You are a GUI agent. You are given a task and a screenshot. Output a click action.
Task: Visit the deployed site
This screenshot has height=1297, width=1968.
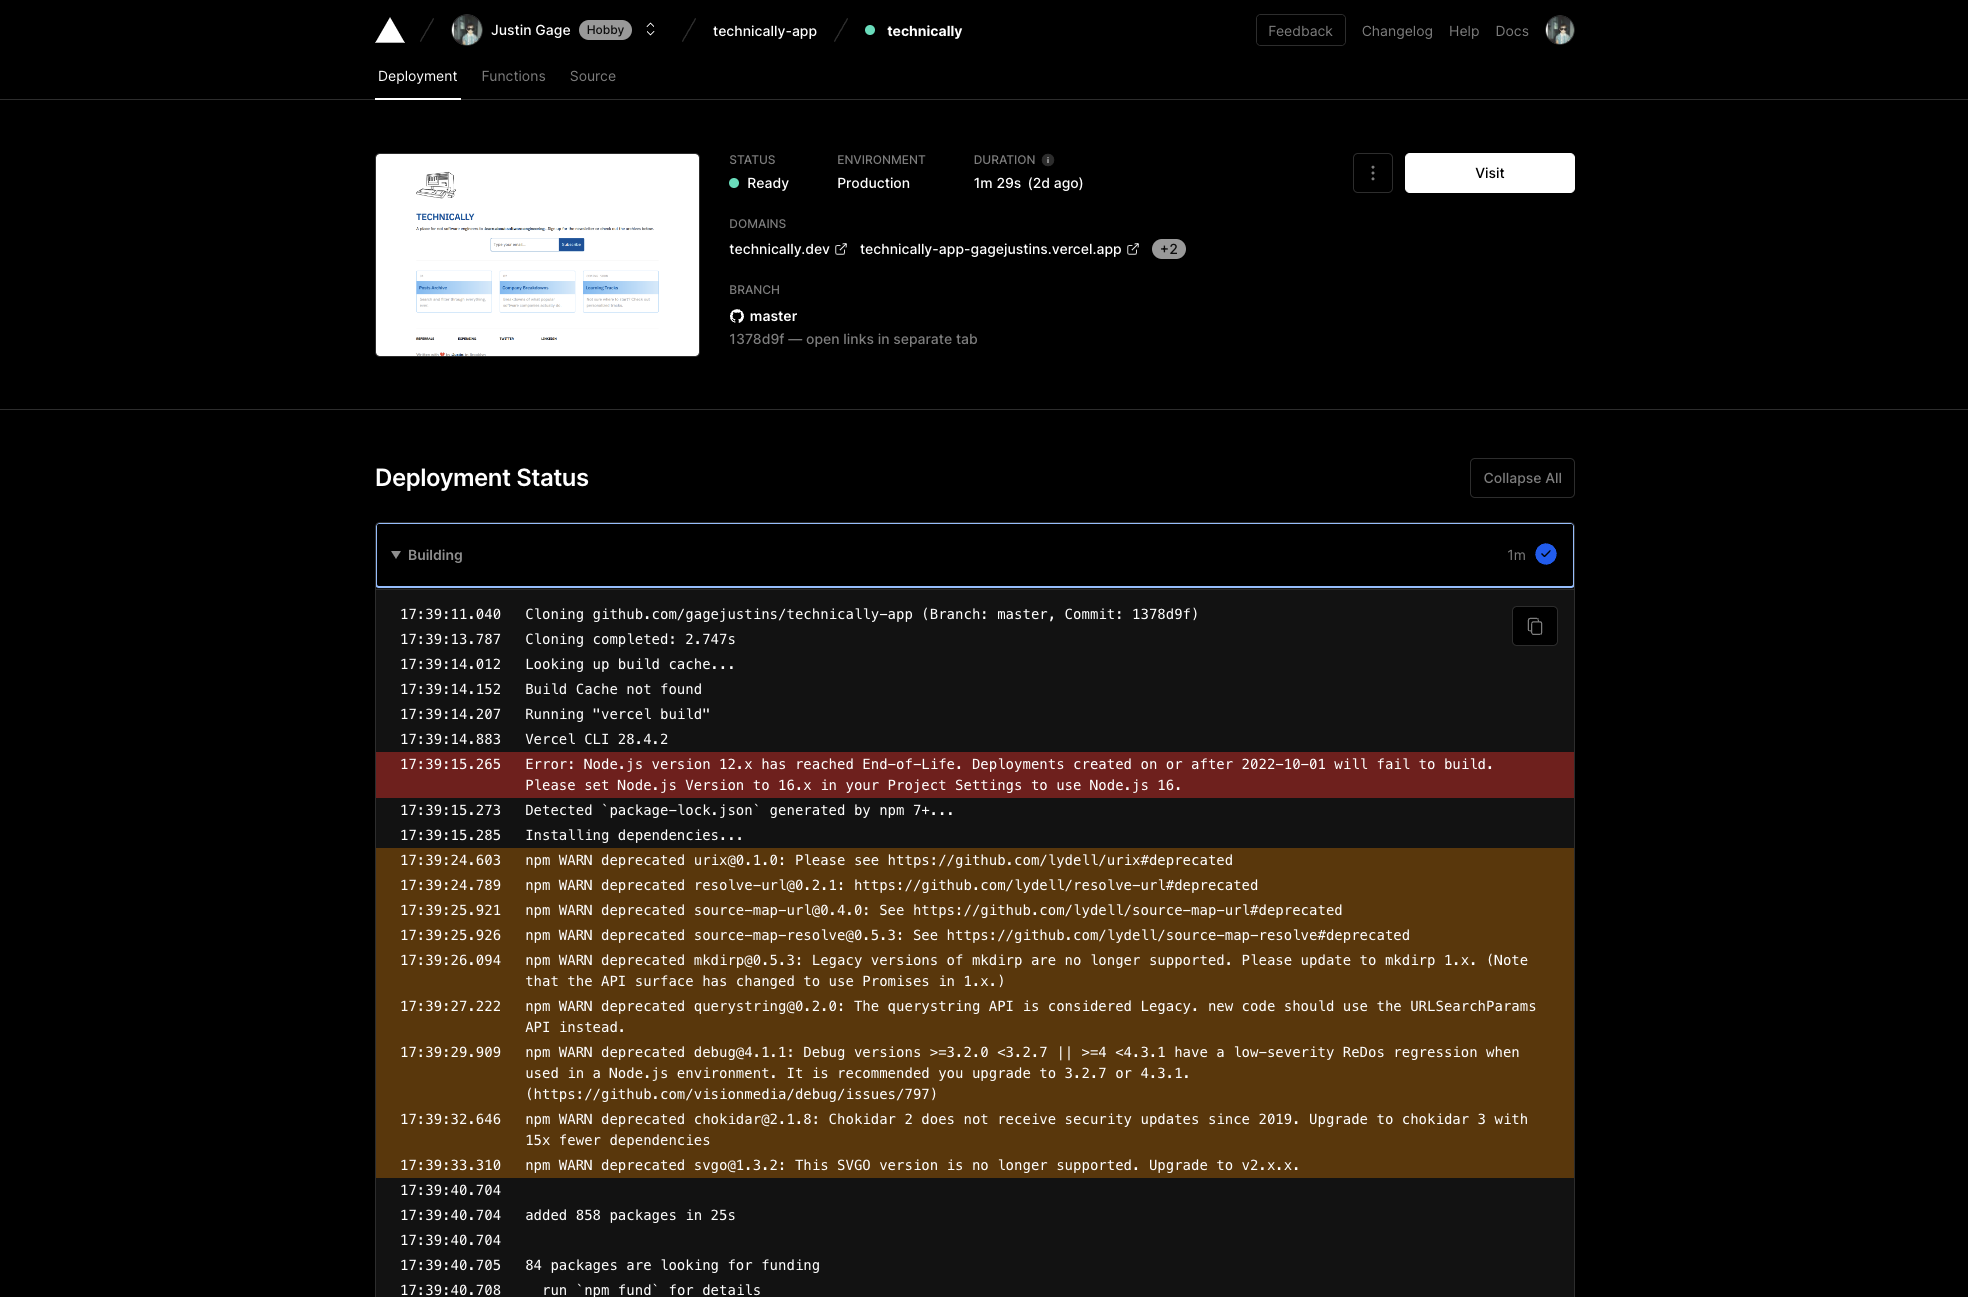(1488, 172)
